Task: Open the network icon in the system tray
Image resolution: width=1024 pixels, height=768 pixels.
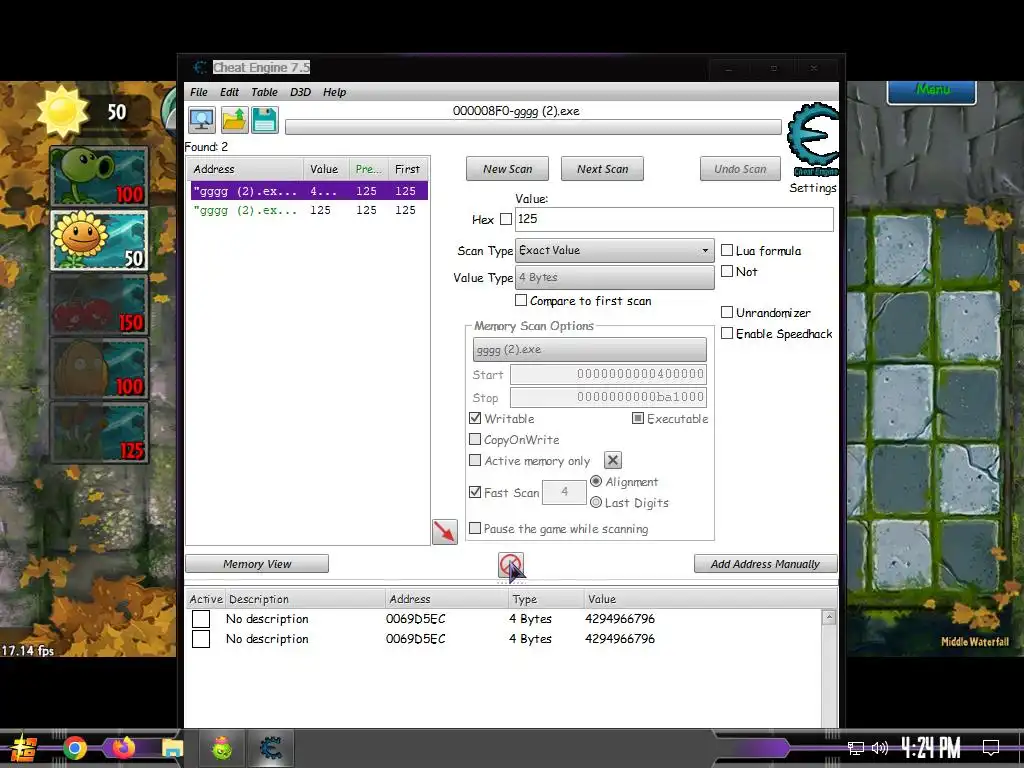Action: 856,748
